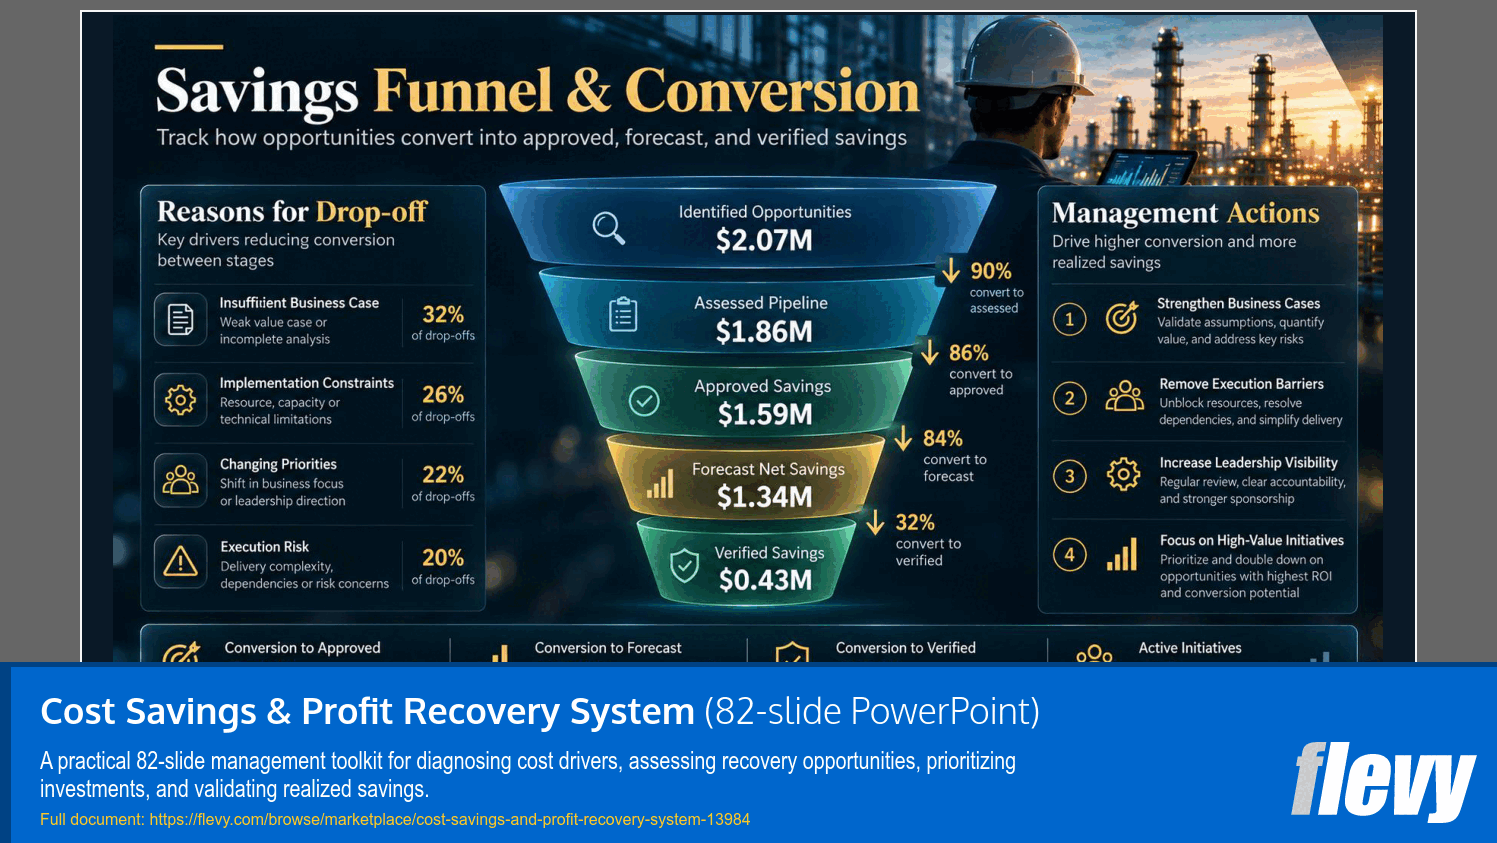Click the checkmark circle icon in Approved Savings
Screen dimensions: 1497x843
pyautogui.click(x=644, y=401)
